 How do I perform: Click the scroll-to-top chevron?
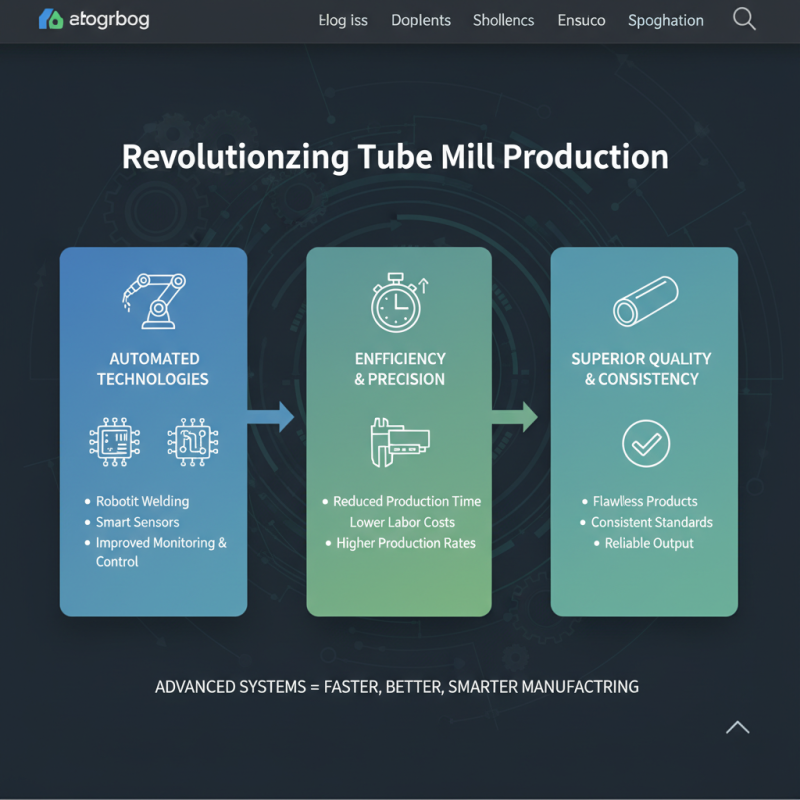point(738,727)
